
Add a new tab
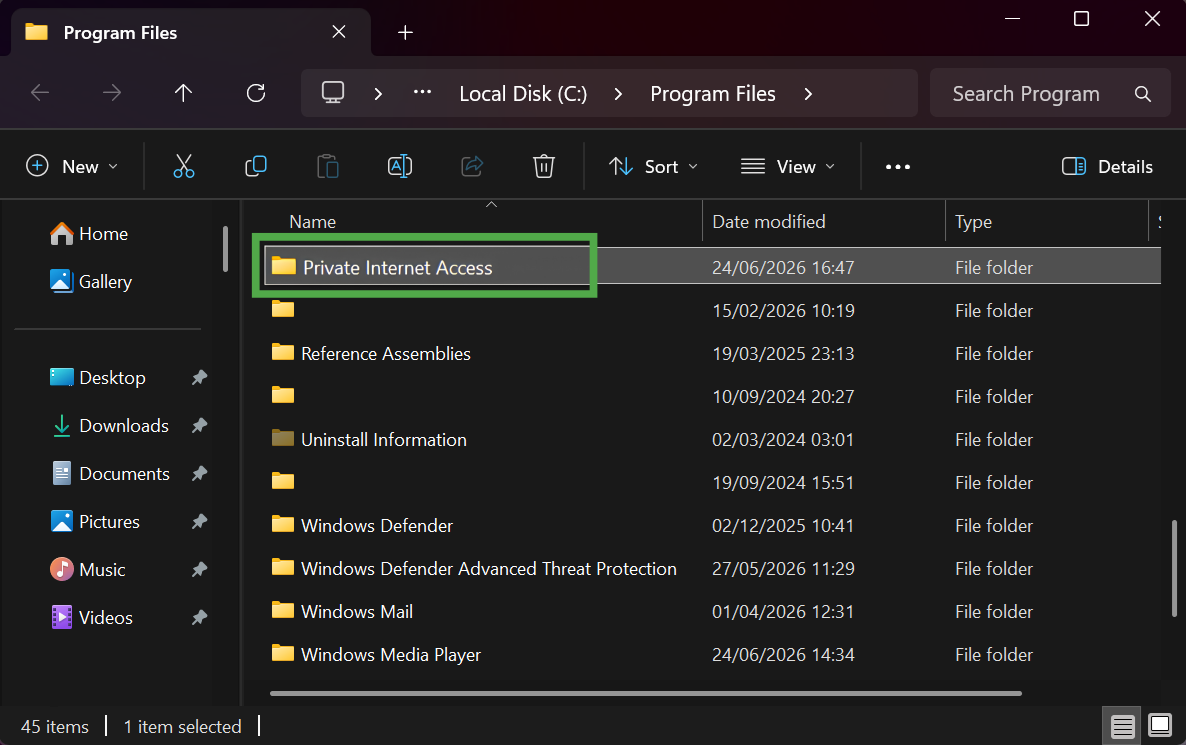click(405, 33)
